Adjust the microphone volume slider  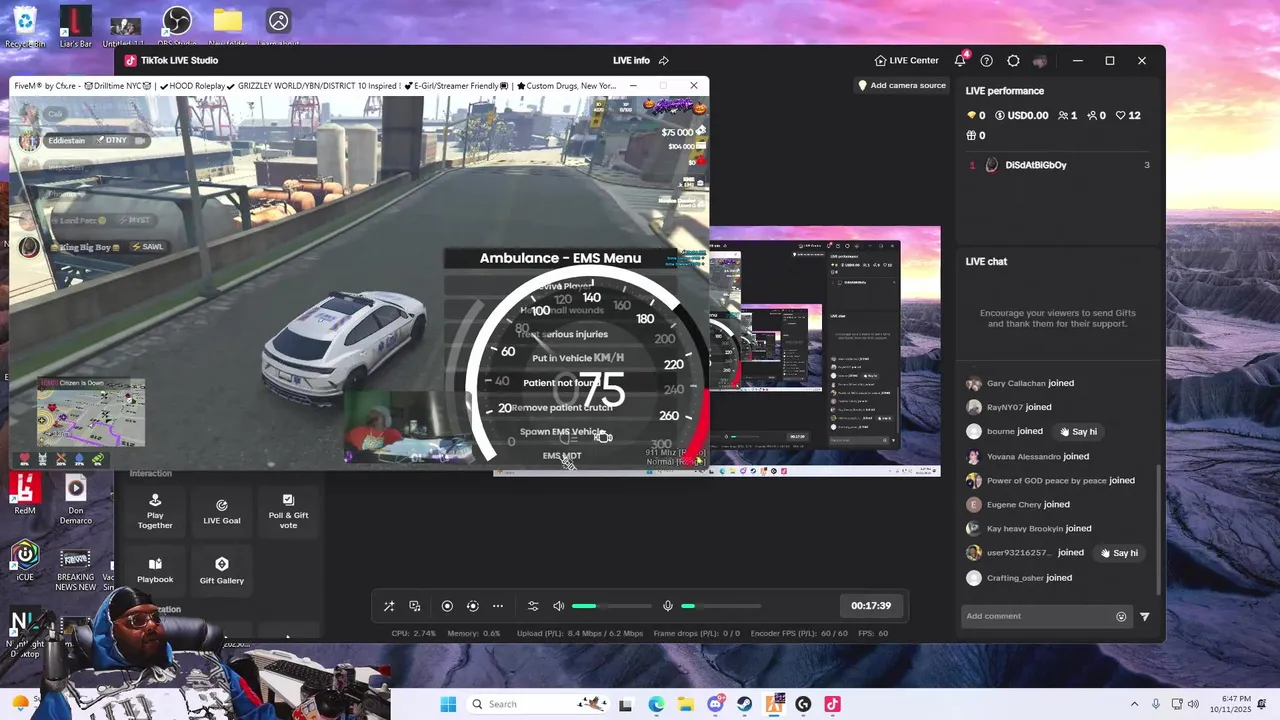coord(721,606)
